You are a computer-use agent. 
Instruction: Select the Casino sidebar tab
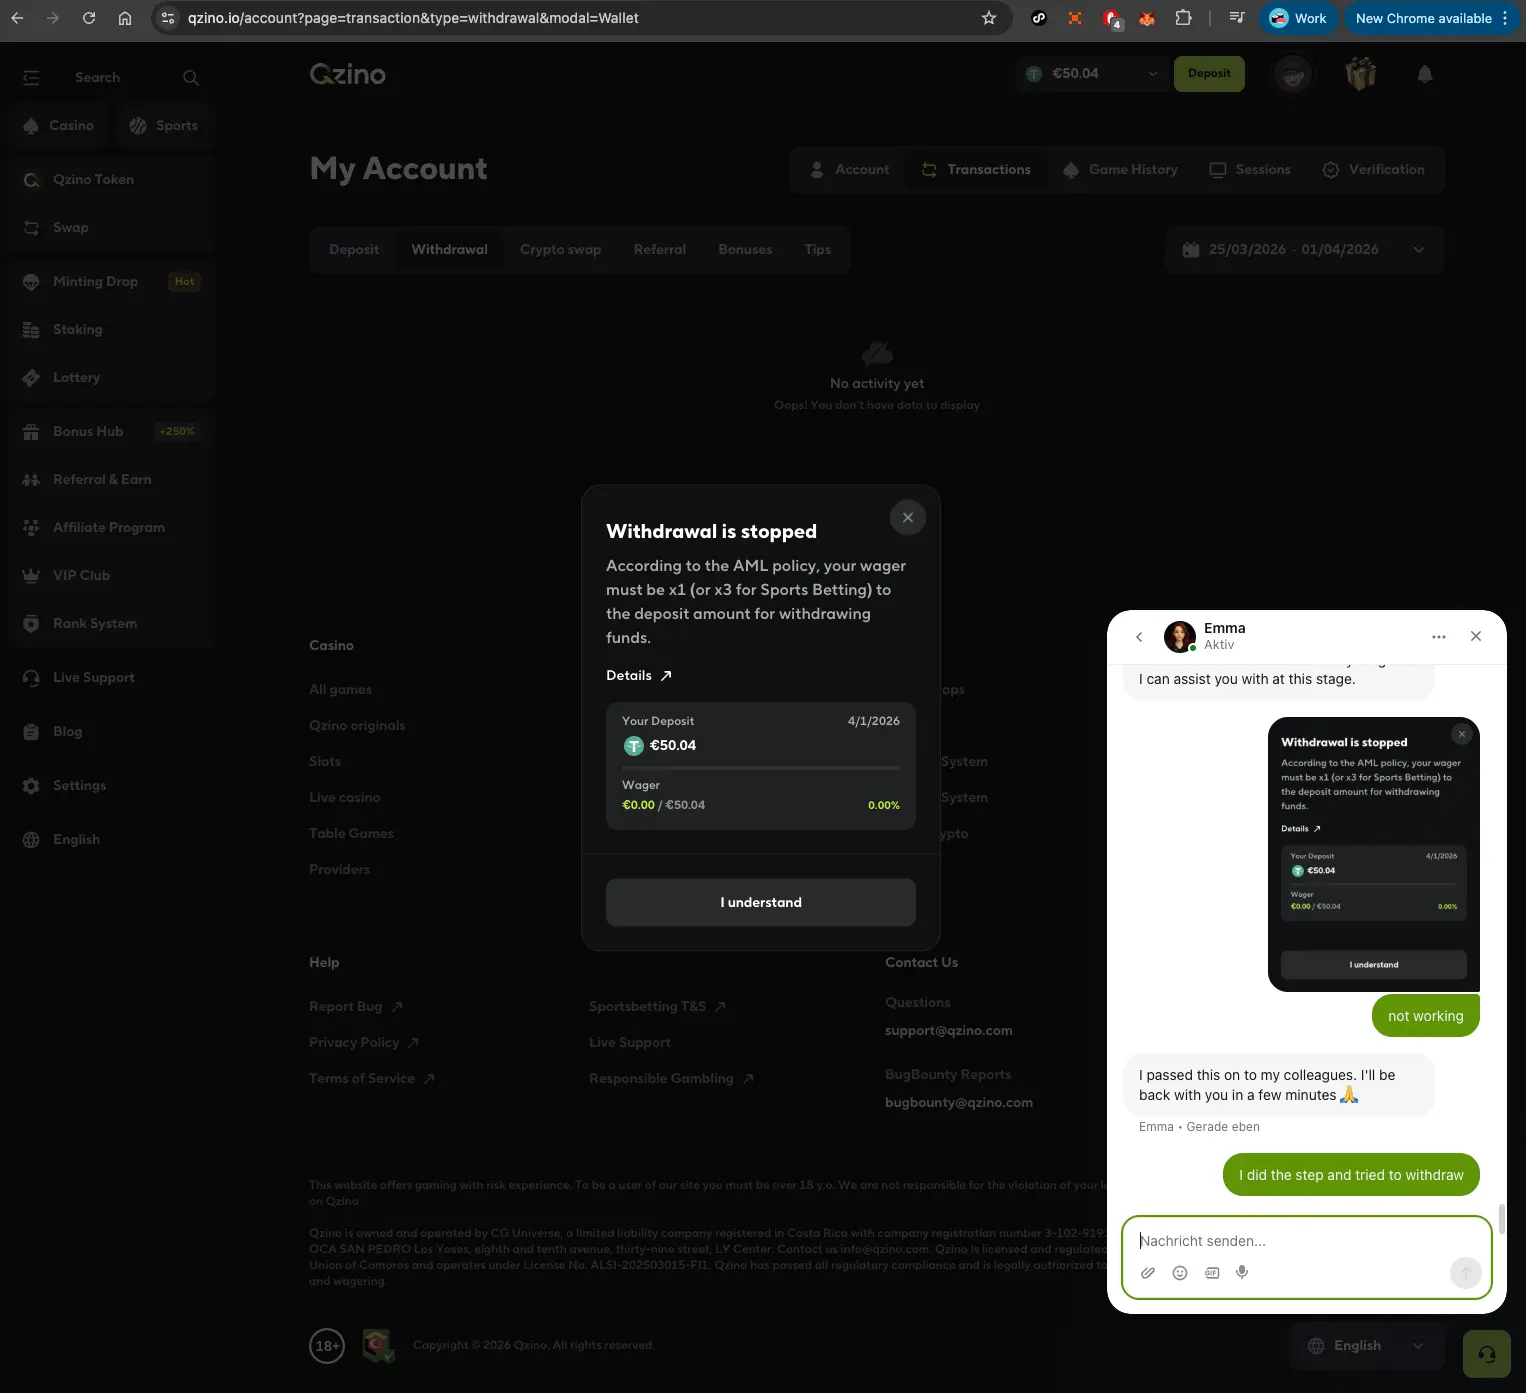point(59,126)
